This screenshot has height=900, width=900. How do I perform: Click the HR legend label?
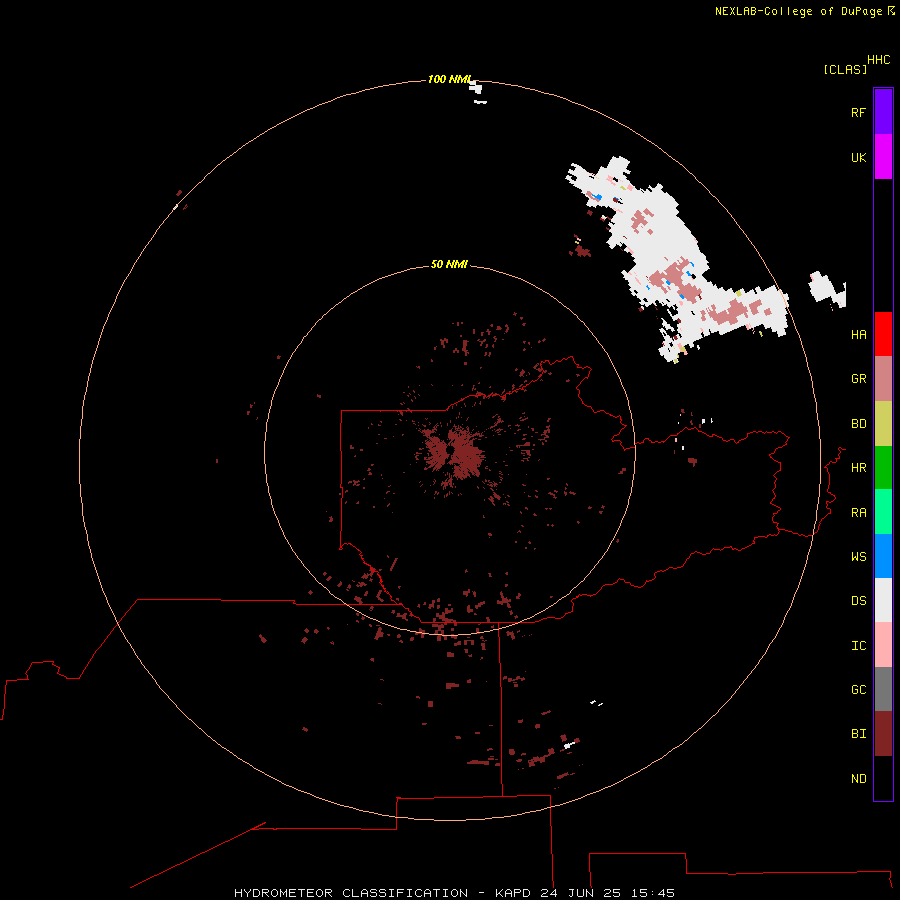coord(858,468)
